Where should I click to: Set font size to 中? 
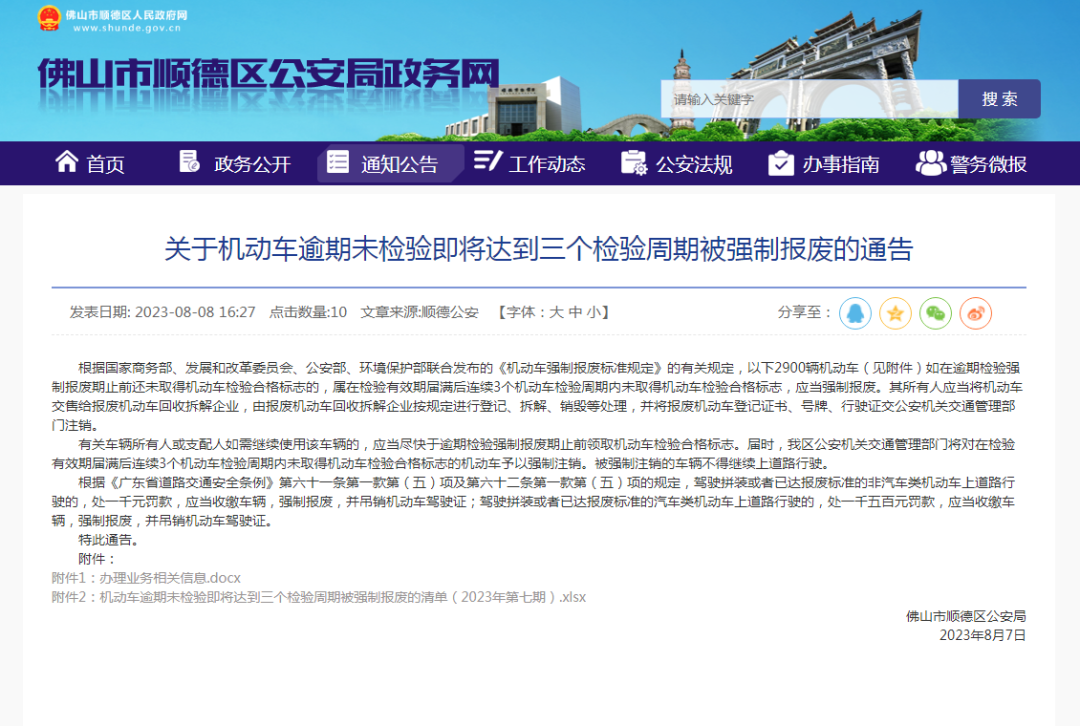click(x=575, y=312)
